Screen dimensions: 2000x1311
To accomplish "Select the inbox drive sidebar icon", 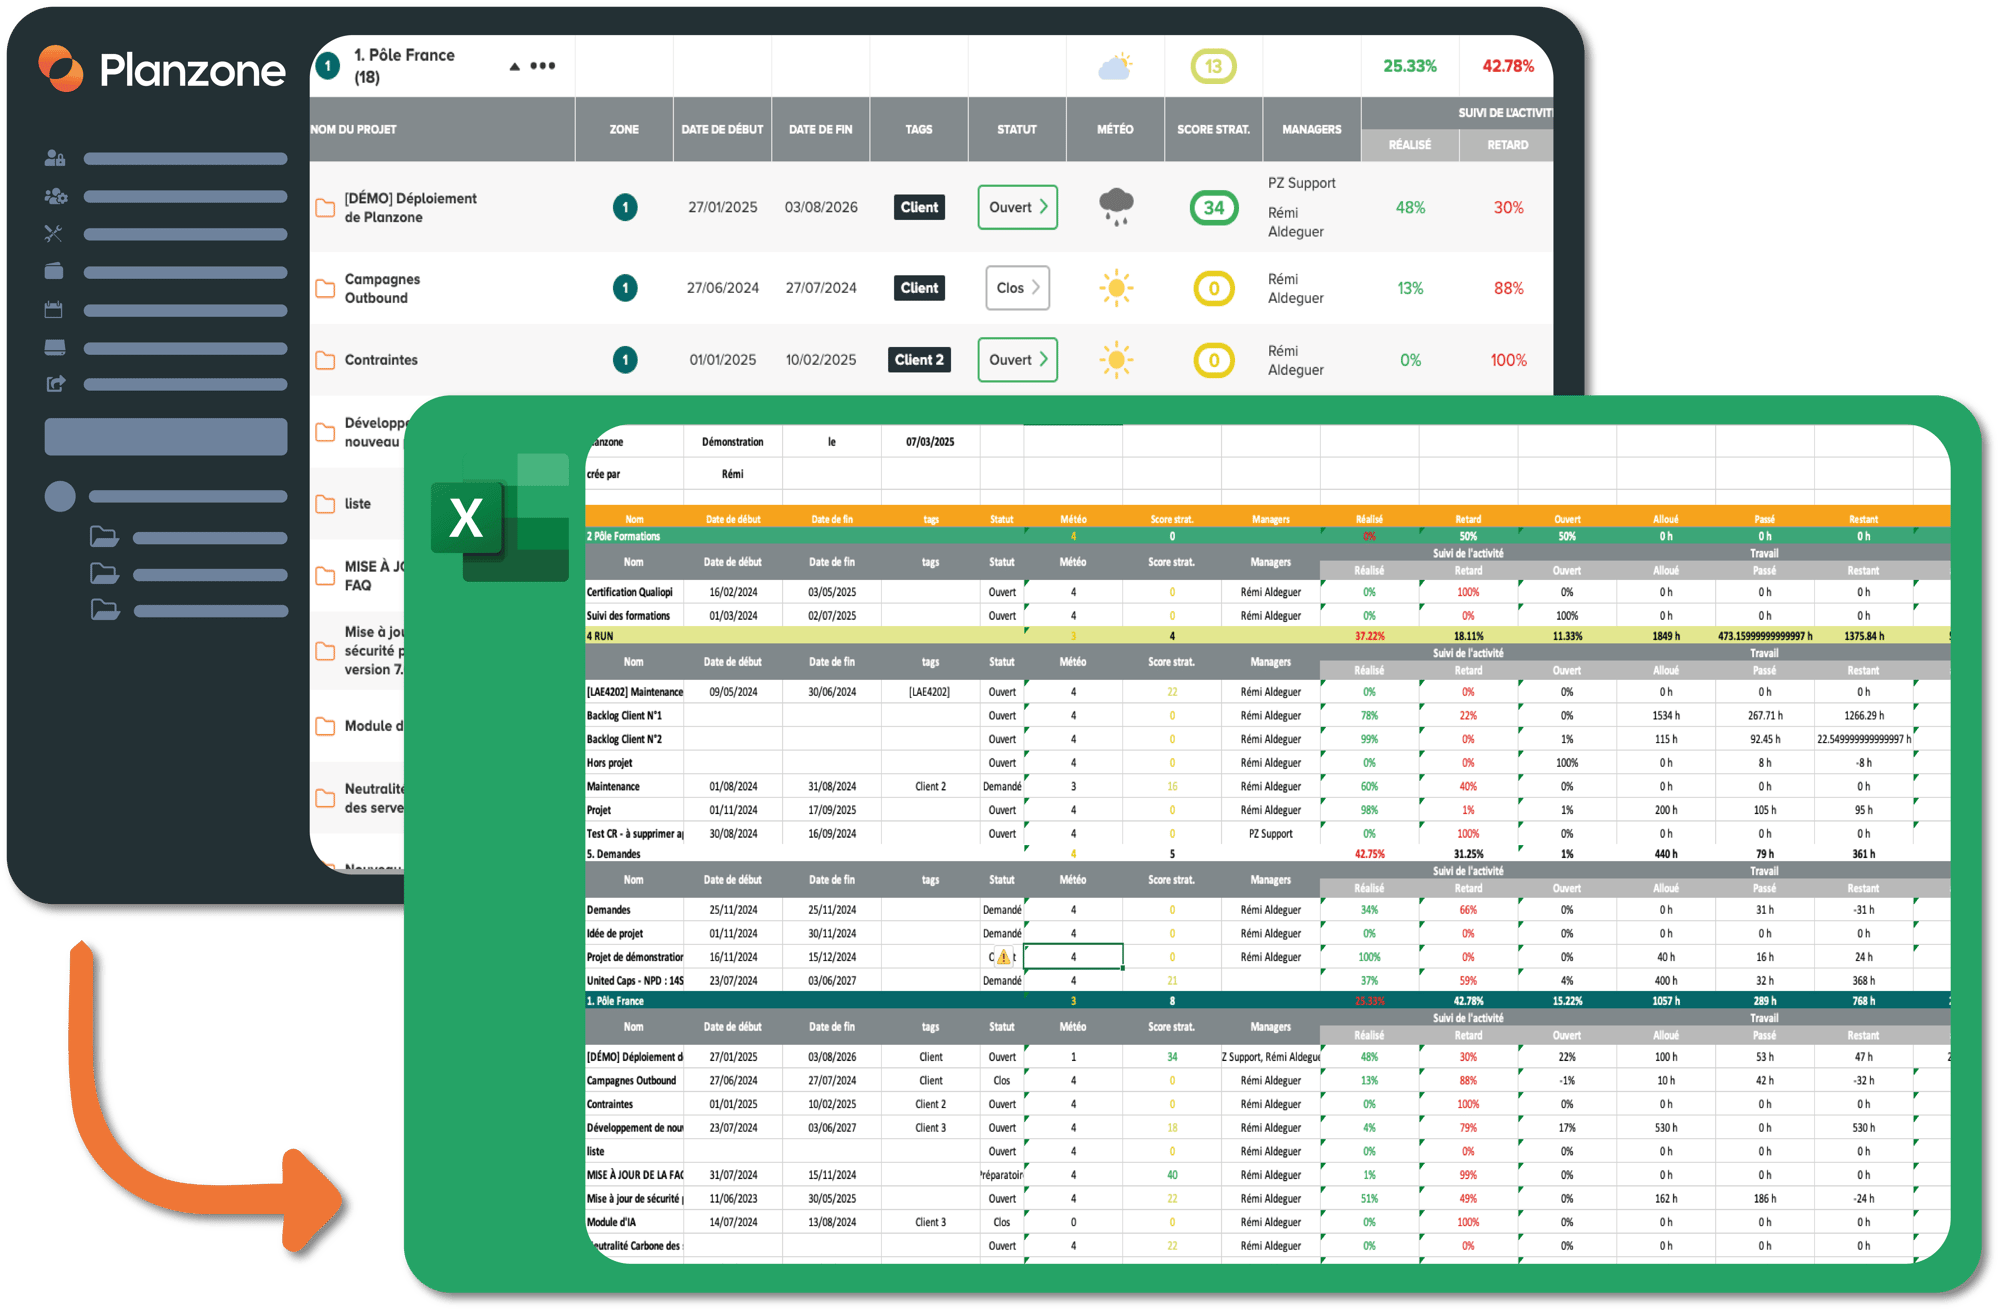I will point(55,347).
